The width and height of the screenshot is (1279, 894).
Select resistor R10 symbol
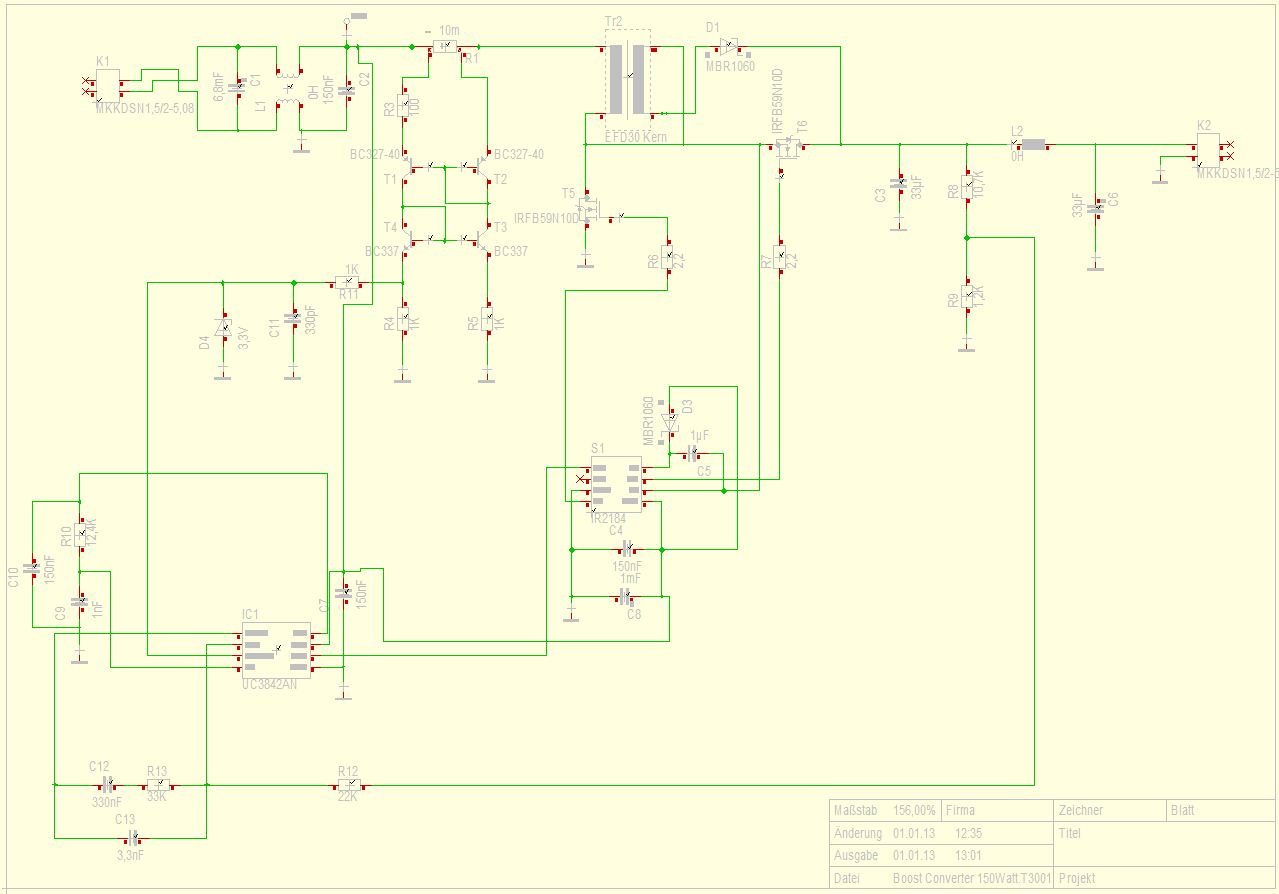pyautogui.click(x=80, y=533)
